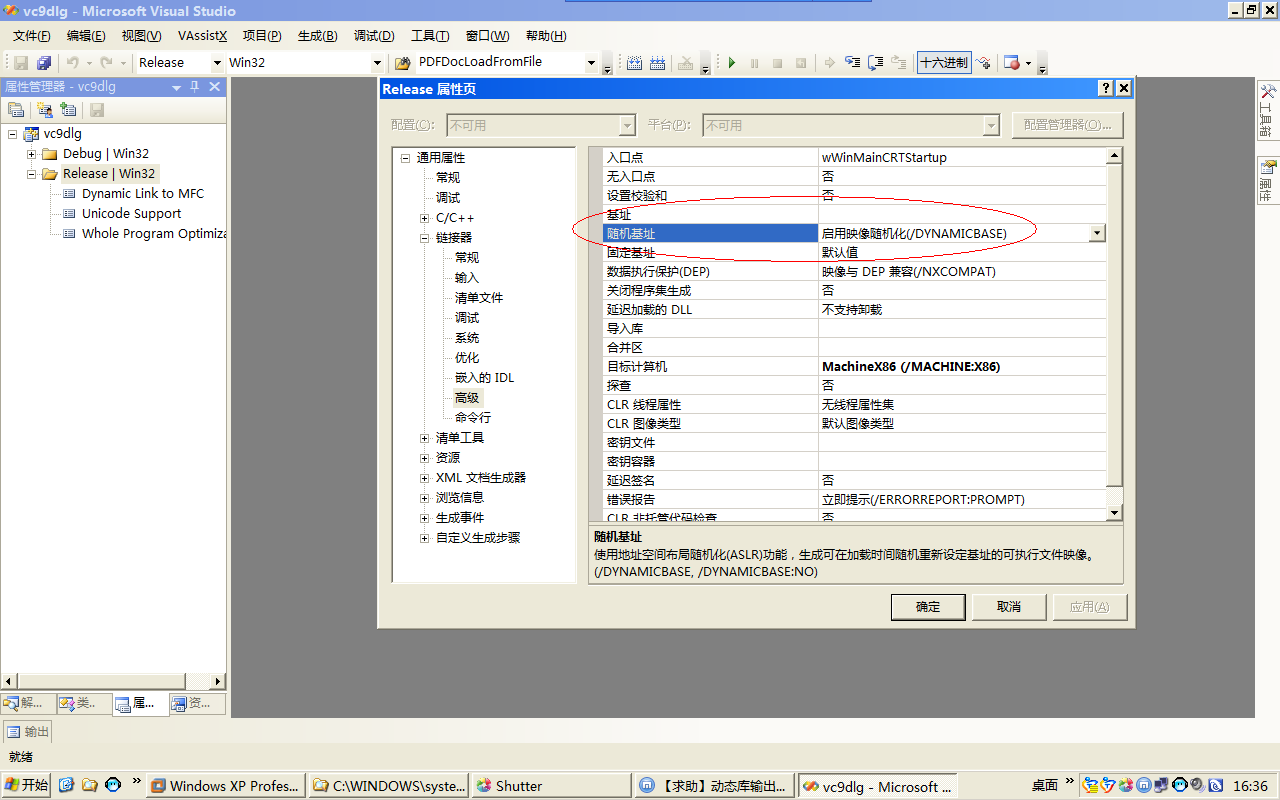Click the Redo toolbar icon
Screen dimensions: 1280x800
point(106,63)
